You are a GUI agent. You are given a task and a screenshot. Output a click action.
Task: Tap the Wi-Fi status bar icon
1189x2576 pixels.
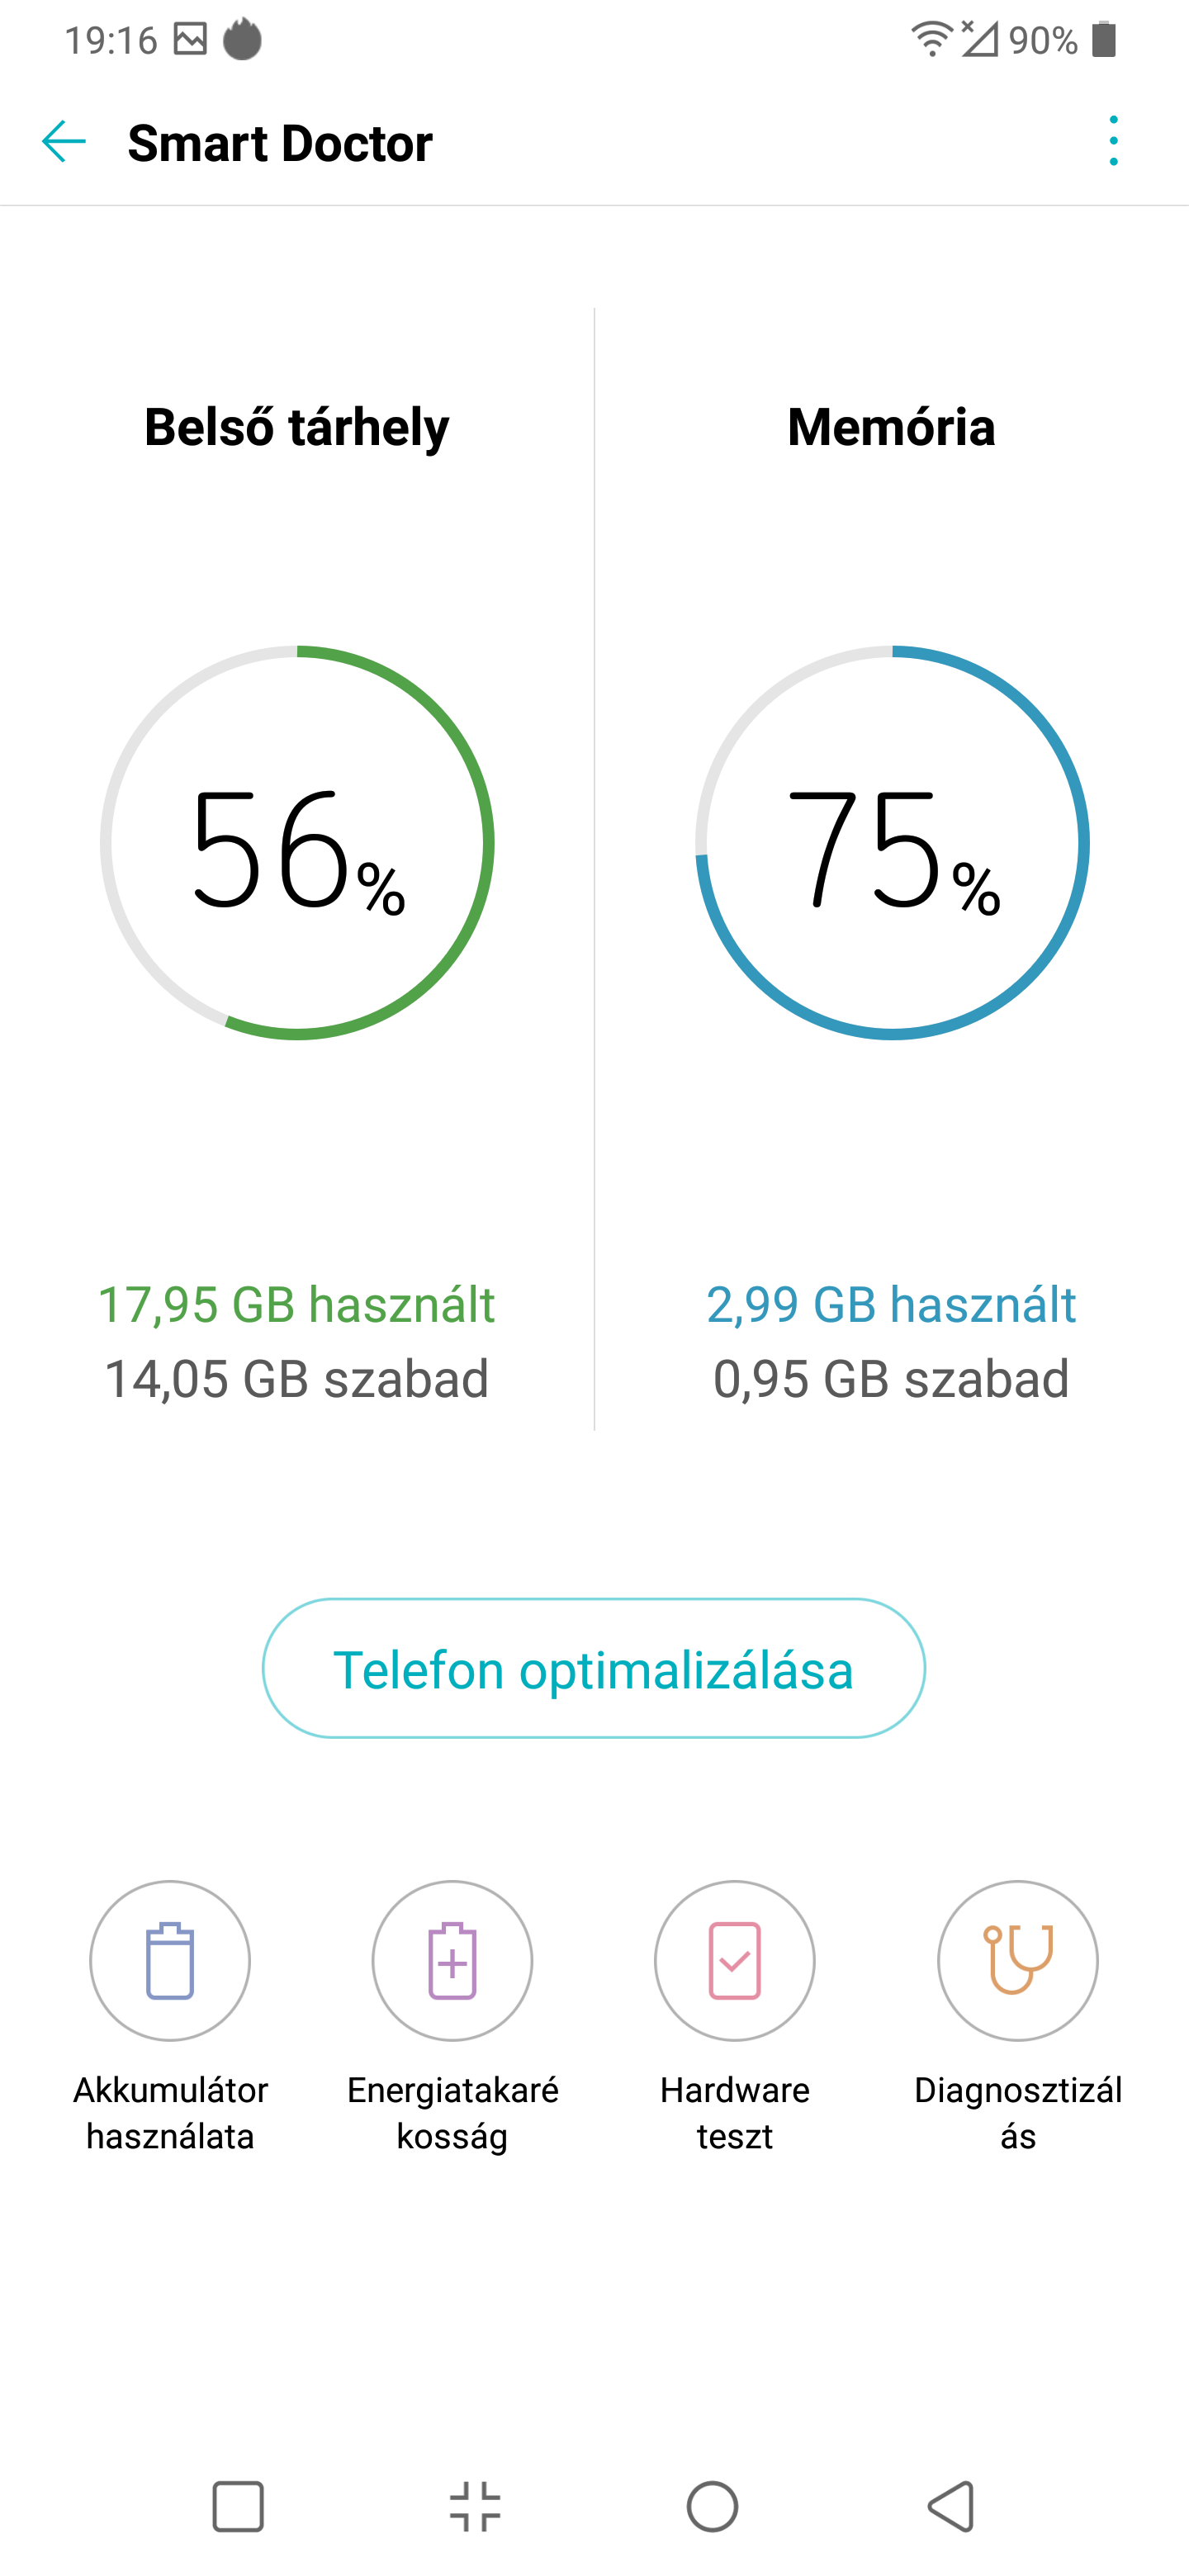[931, 39]
